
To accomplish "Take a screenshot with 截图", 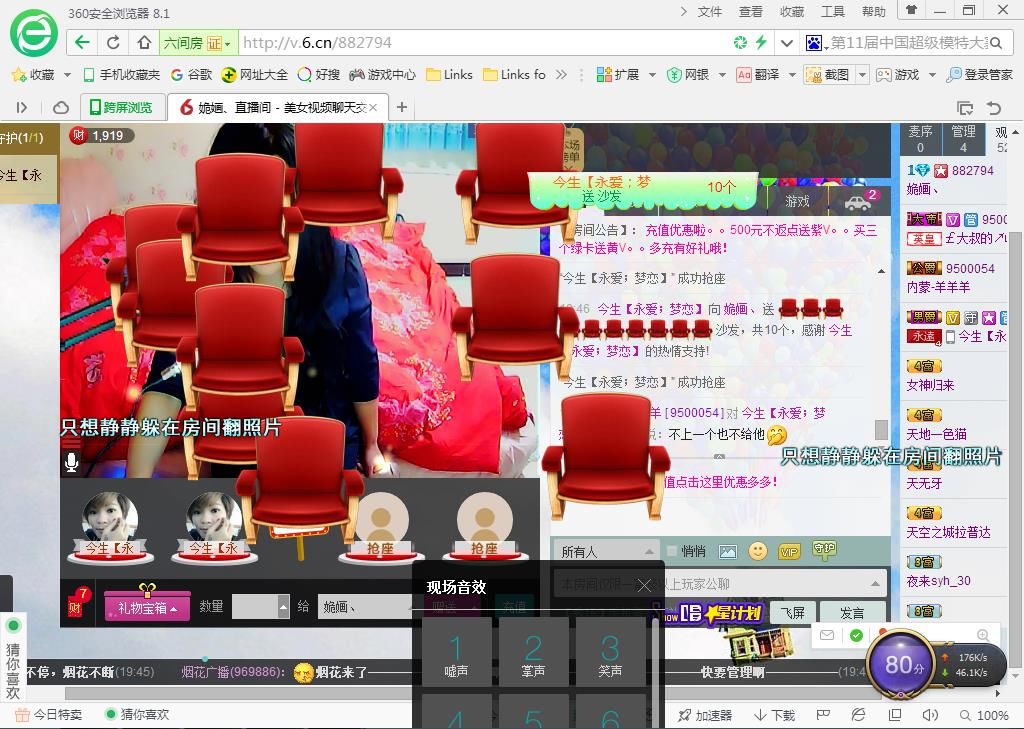I will [828, 74].
